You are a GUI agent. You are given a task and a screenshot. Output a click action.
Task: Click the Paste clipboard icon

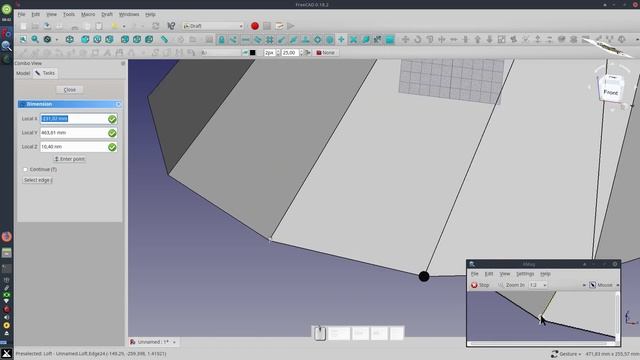coord(99,26)
